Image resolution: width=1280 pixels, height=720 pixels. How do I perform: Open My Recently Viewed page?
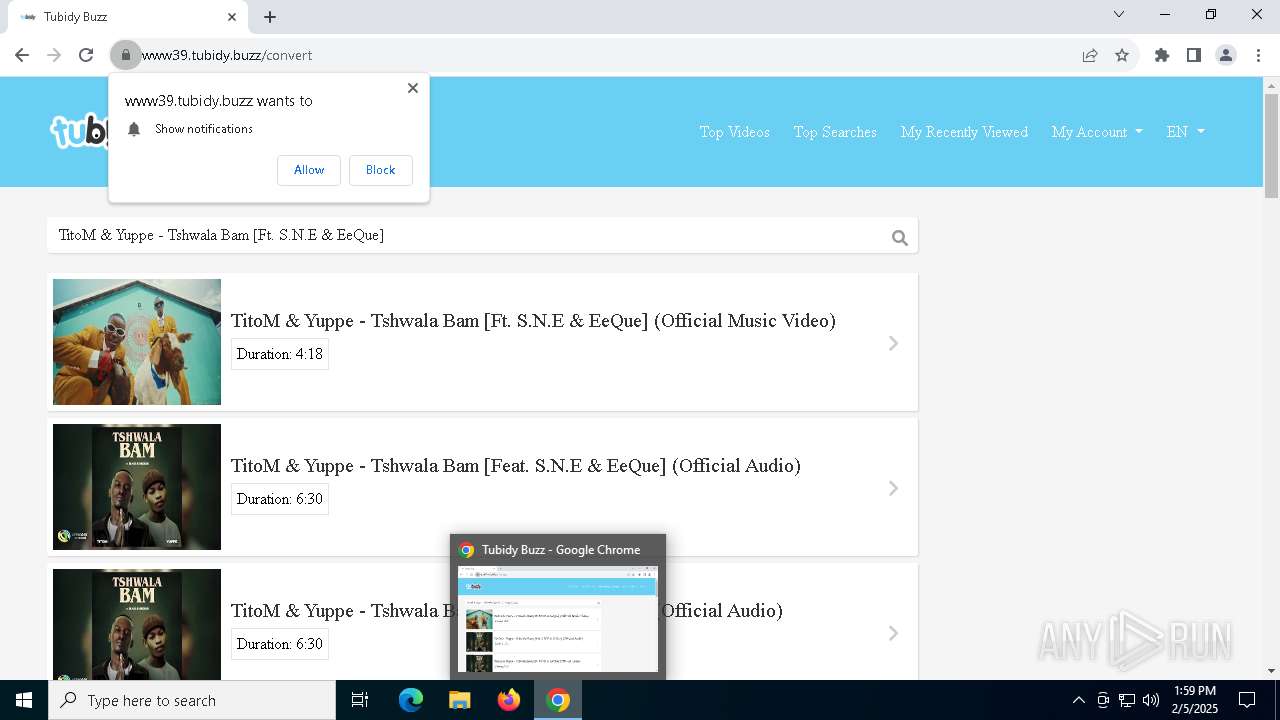click(964, 132)
